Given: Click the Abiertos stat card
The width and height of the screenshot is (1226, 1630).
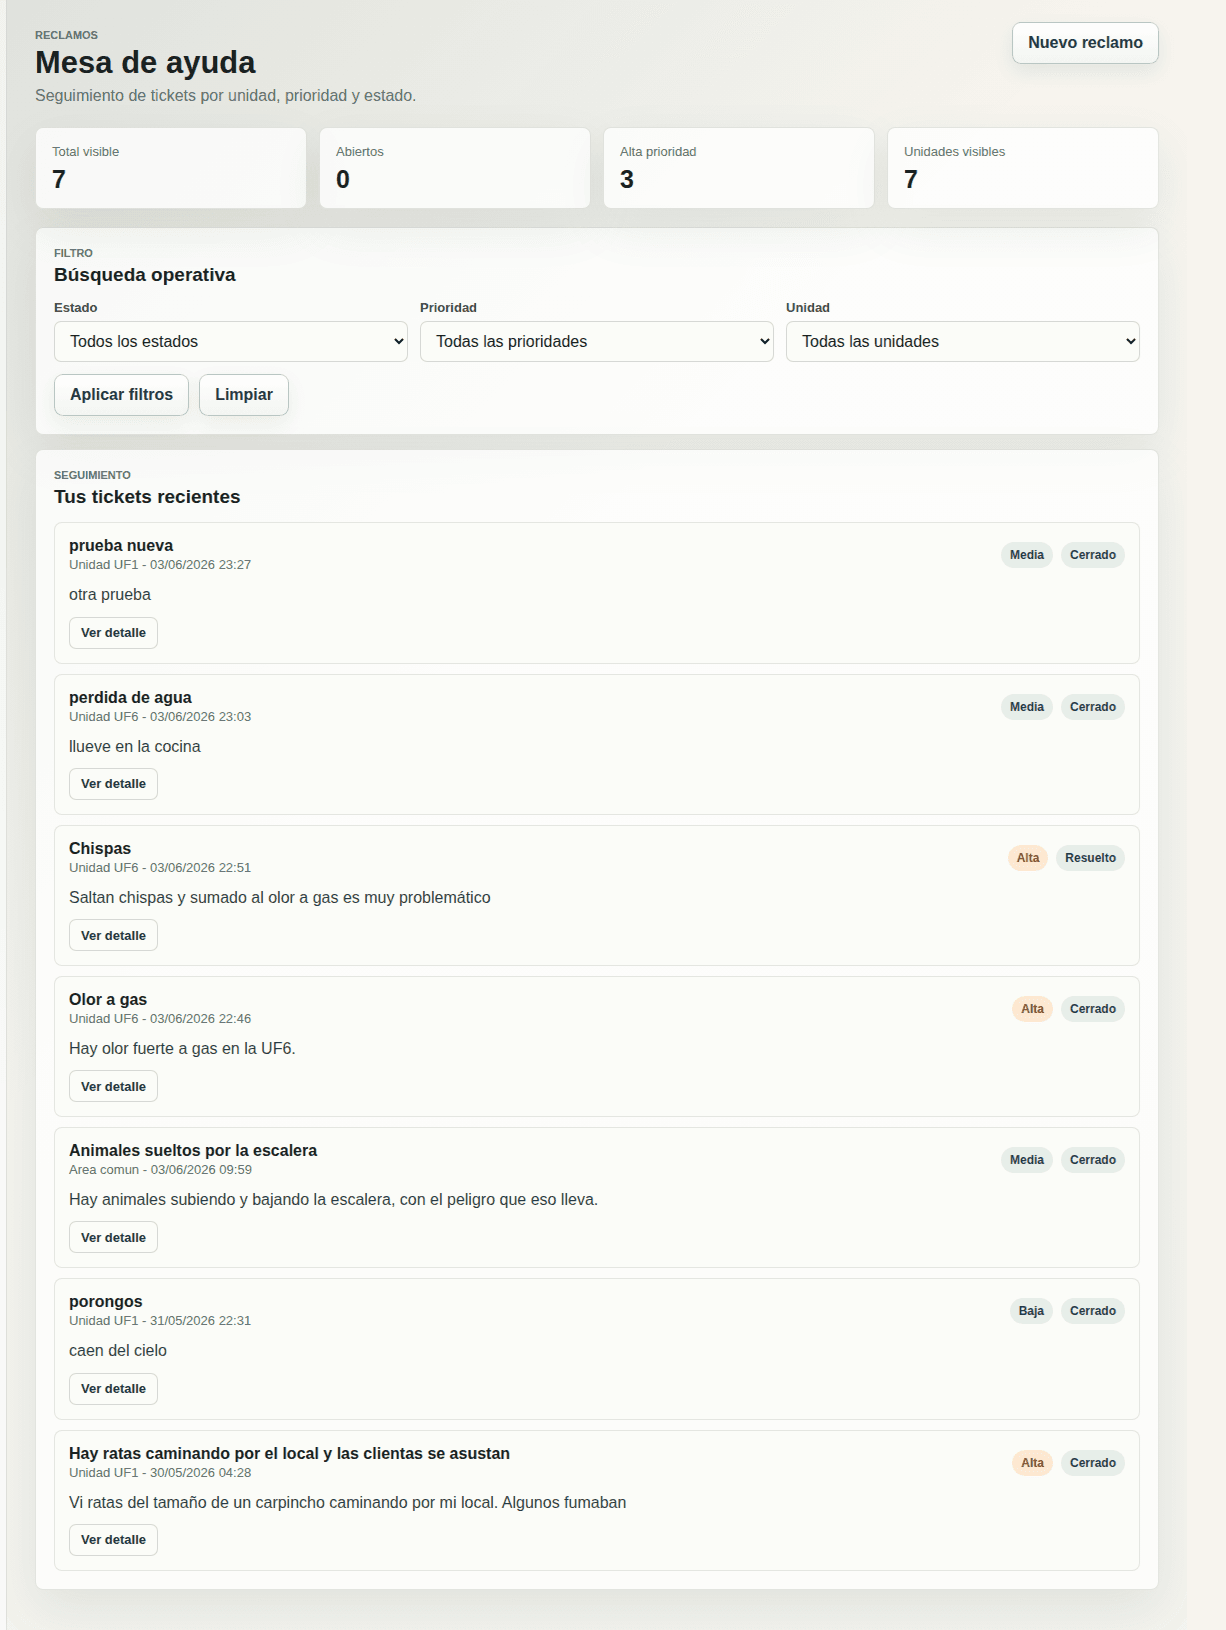Looking at the screenshot, I should coord(455,168).
